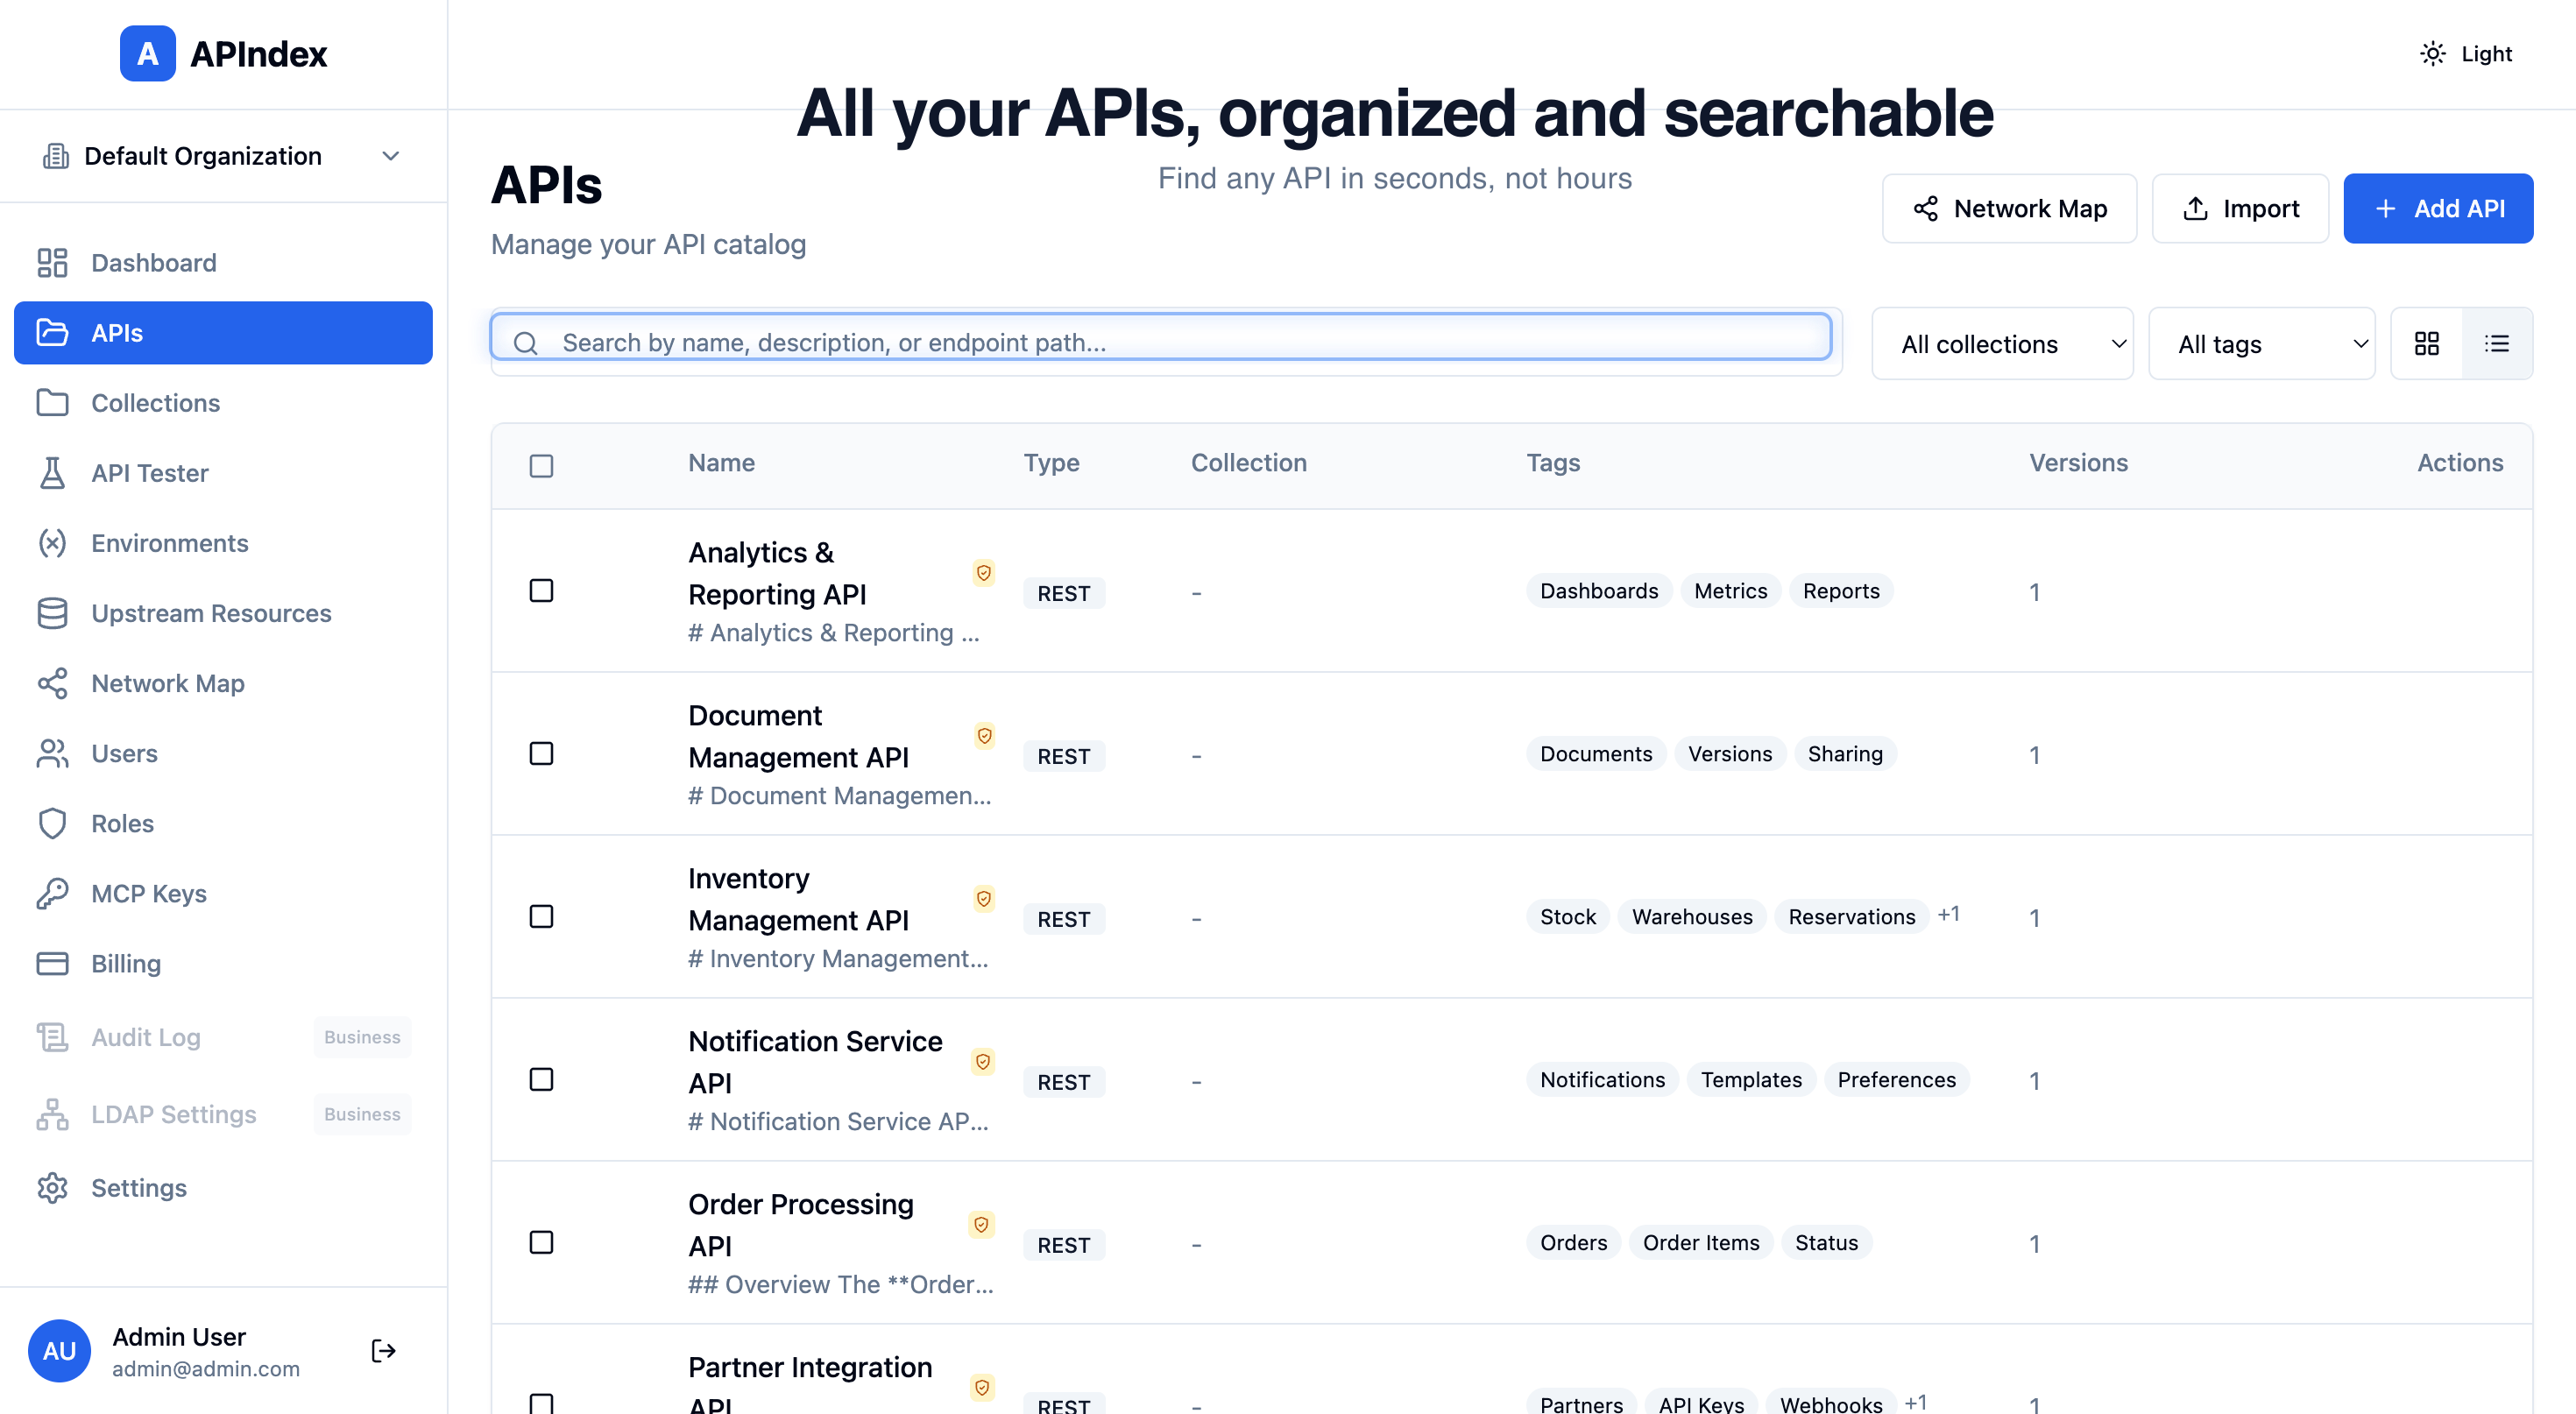Click the AU user avatar

59,1351
